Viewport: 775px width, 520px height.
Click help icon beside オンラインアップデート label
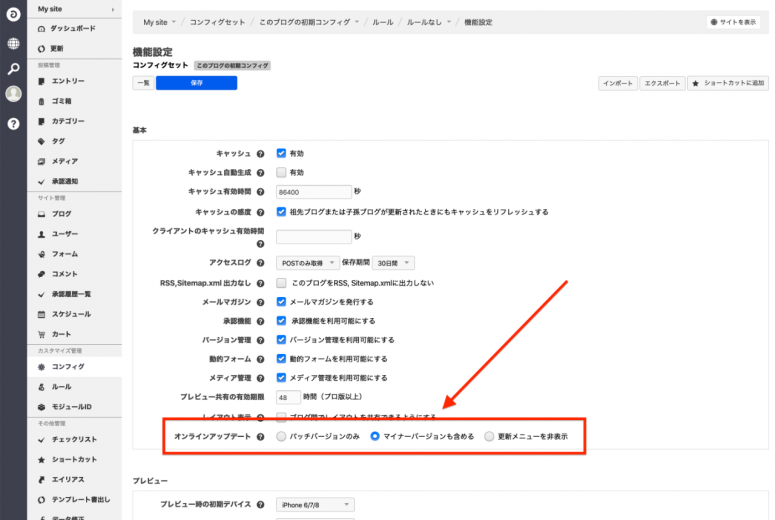pyautogui.click(x=261, y=437)
